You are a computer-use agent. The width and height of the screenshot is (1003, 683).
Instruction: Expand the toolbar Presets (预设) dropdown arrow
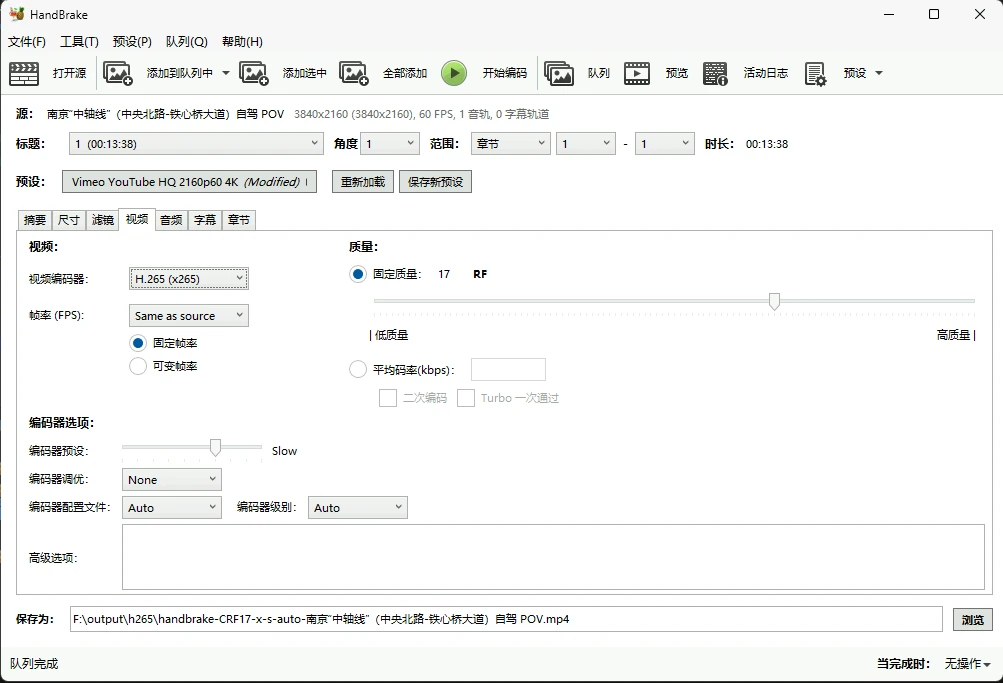tap(879, 73)
